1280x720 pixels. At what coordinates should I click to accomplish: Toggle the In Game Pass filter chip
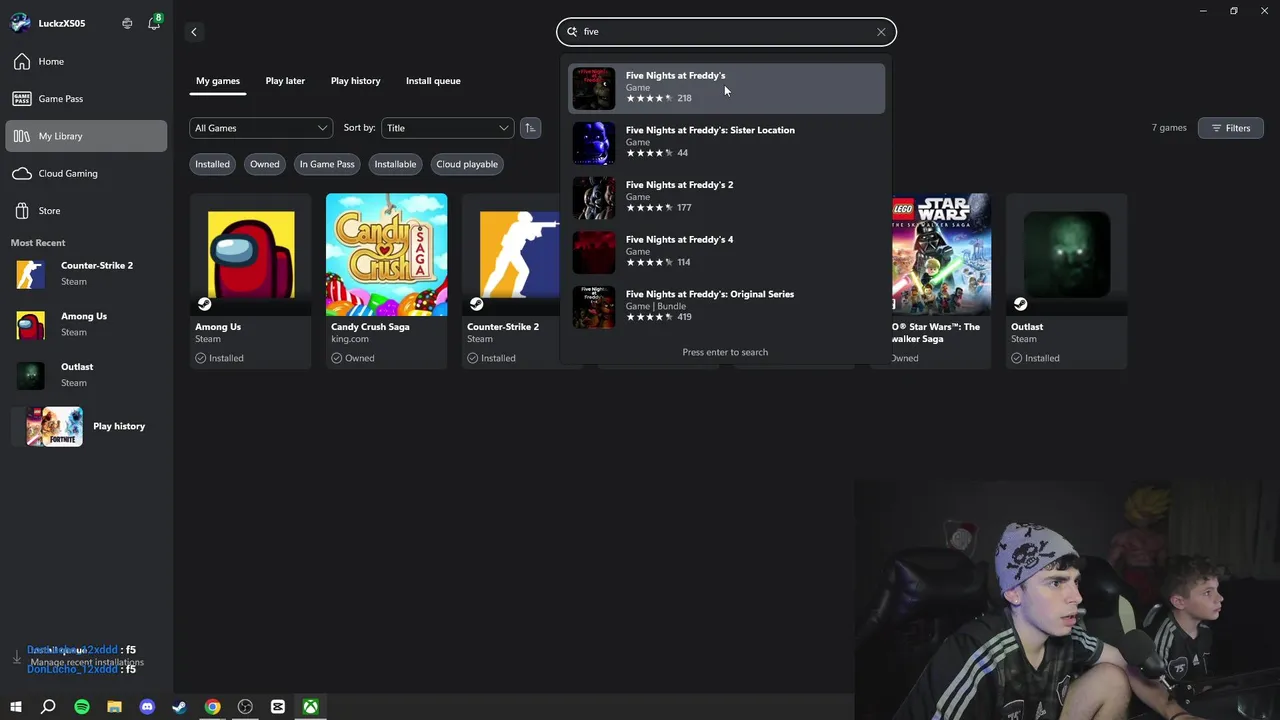(x=327, y=164)
